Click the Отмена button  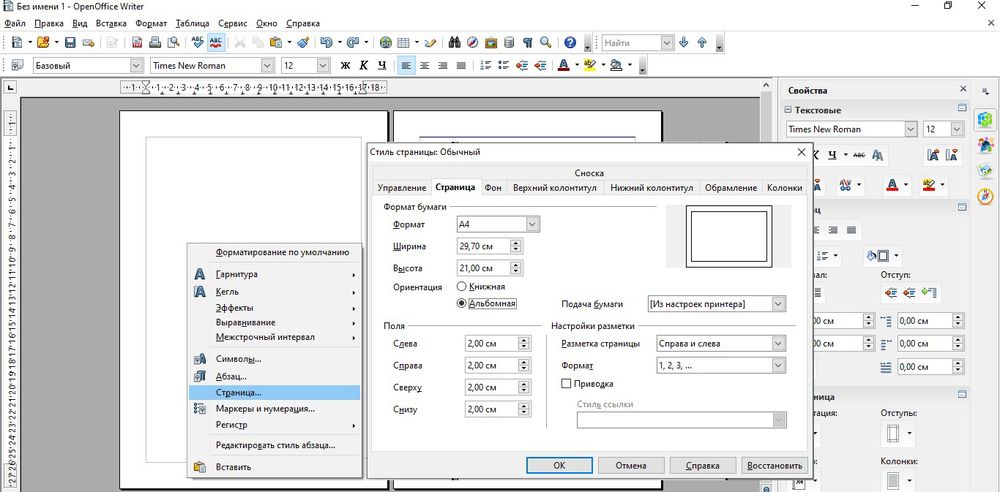click(x=630, y=465)
